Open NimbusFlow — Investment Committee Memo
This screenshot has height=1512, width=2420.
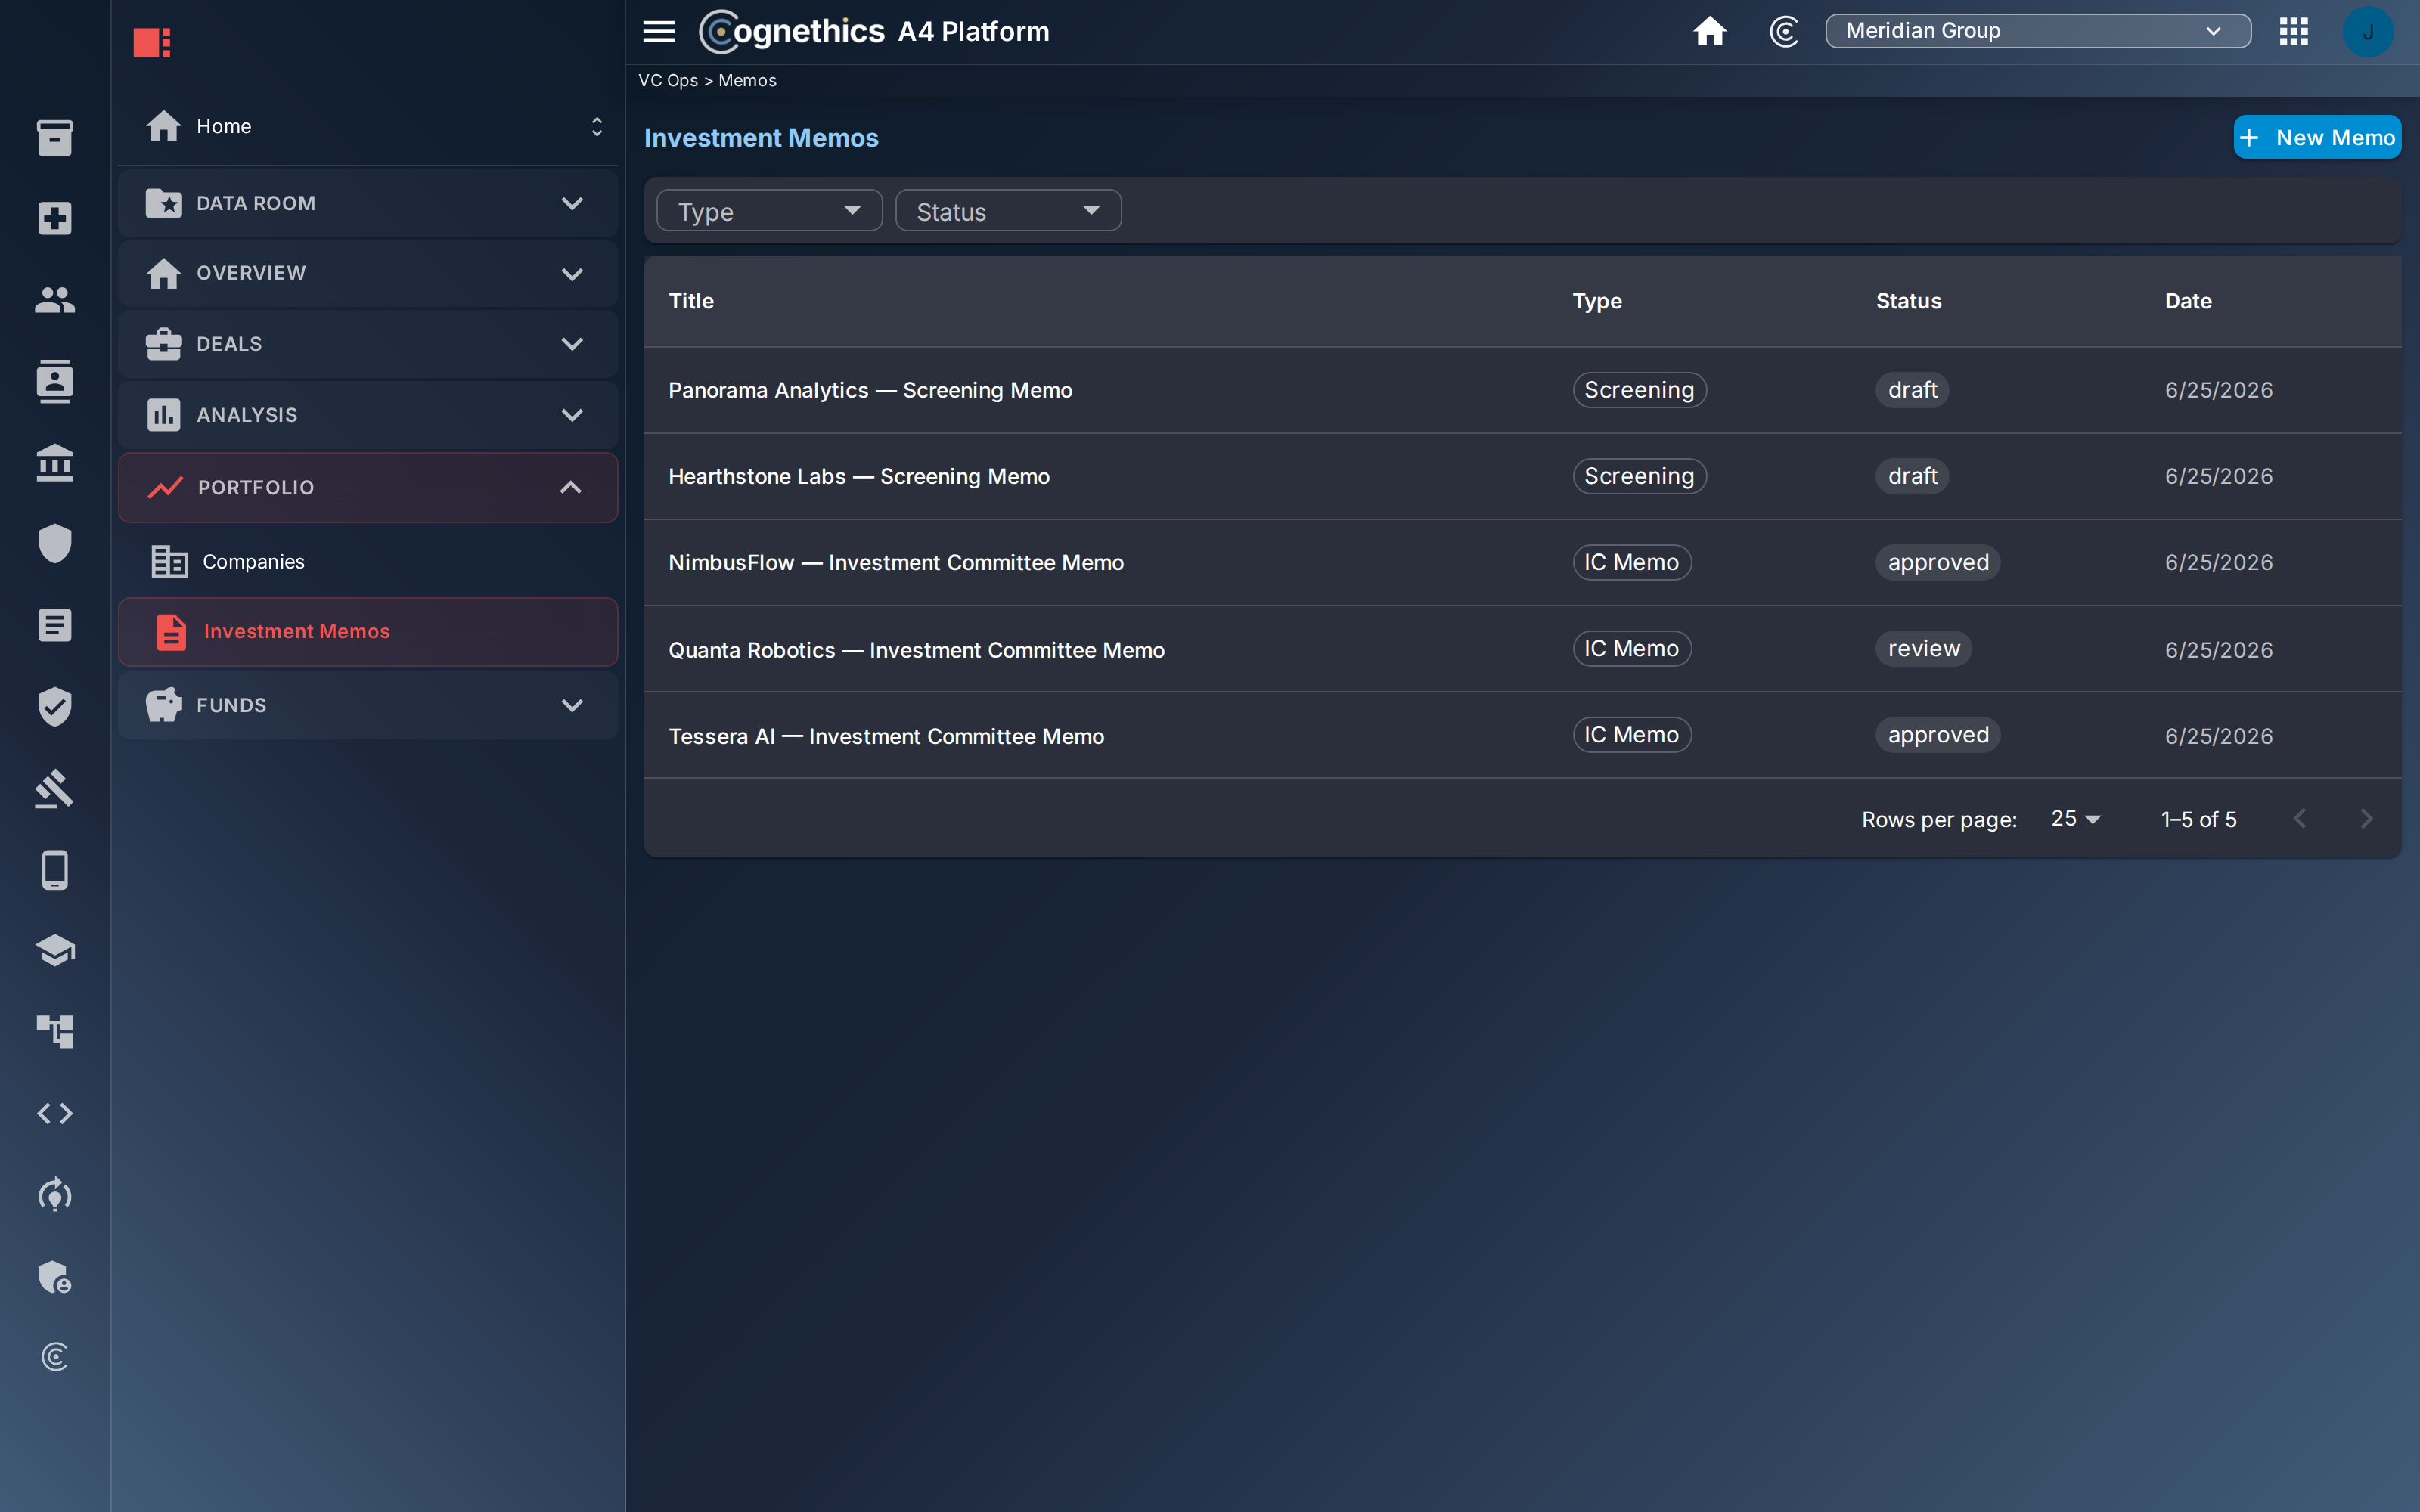(x=896, y=562)
